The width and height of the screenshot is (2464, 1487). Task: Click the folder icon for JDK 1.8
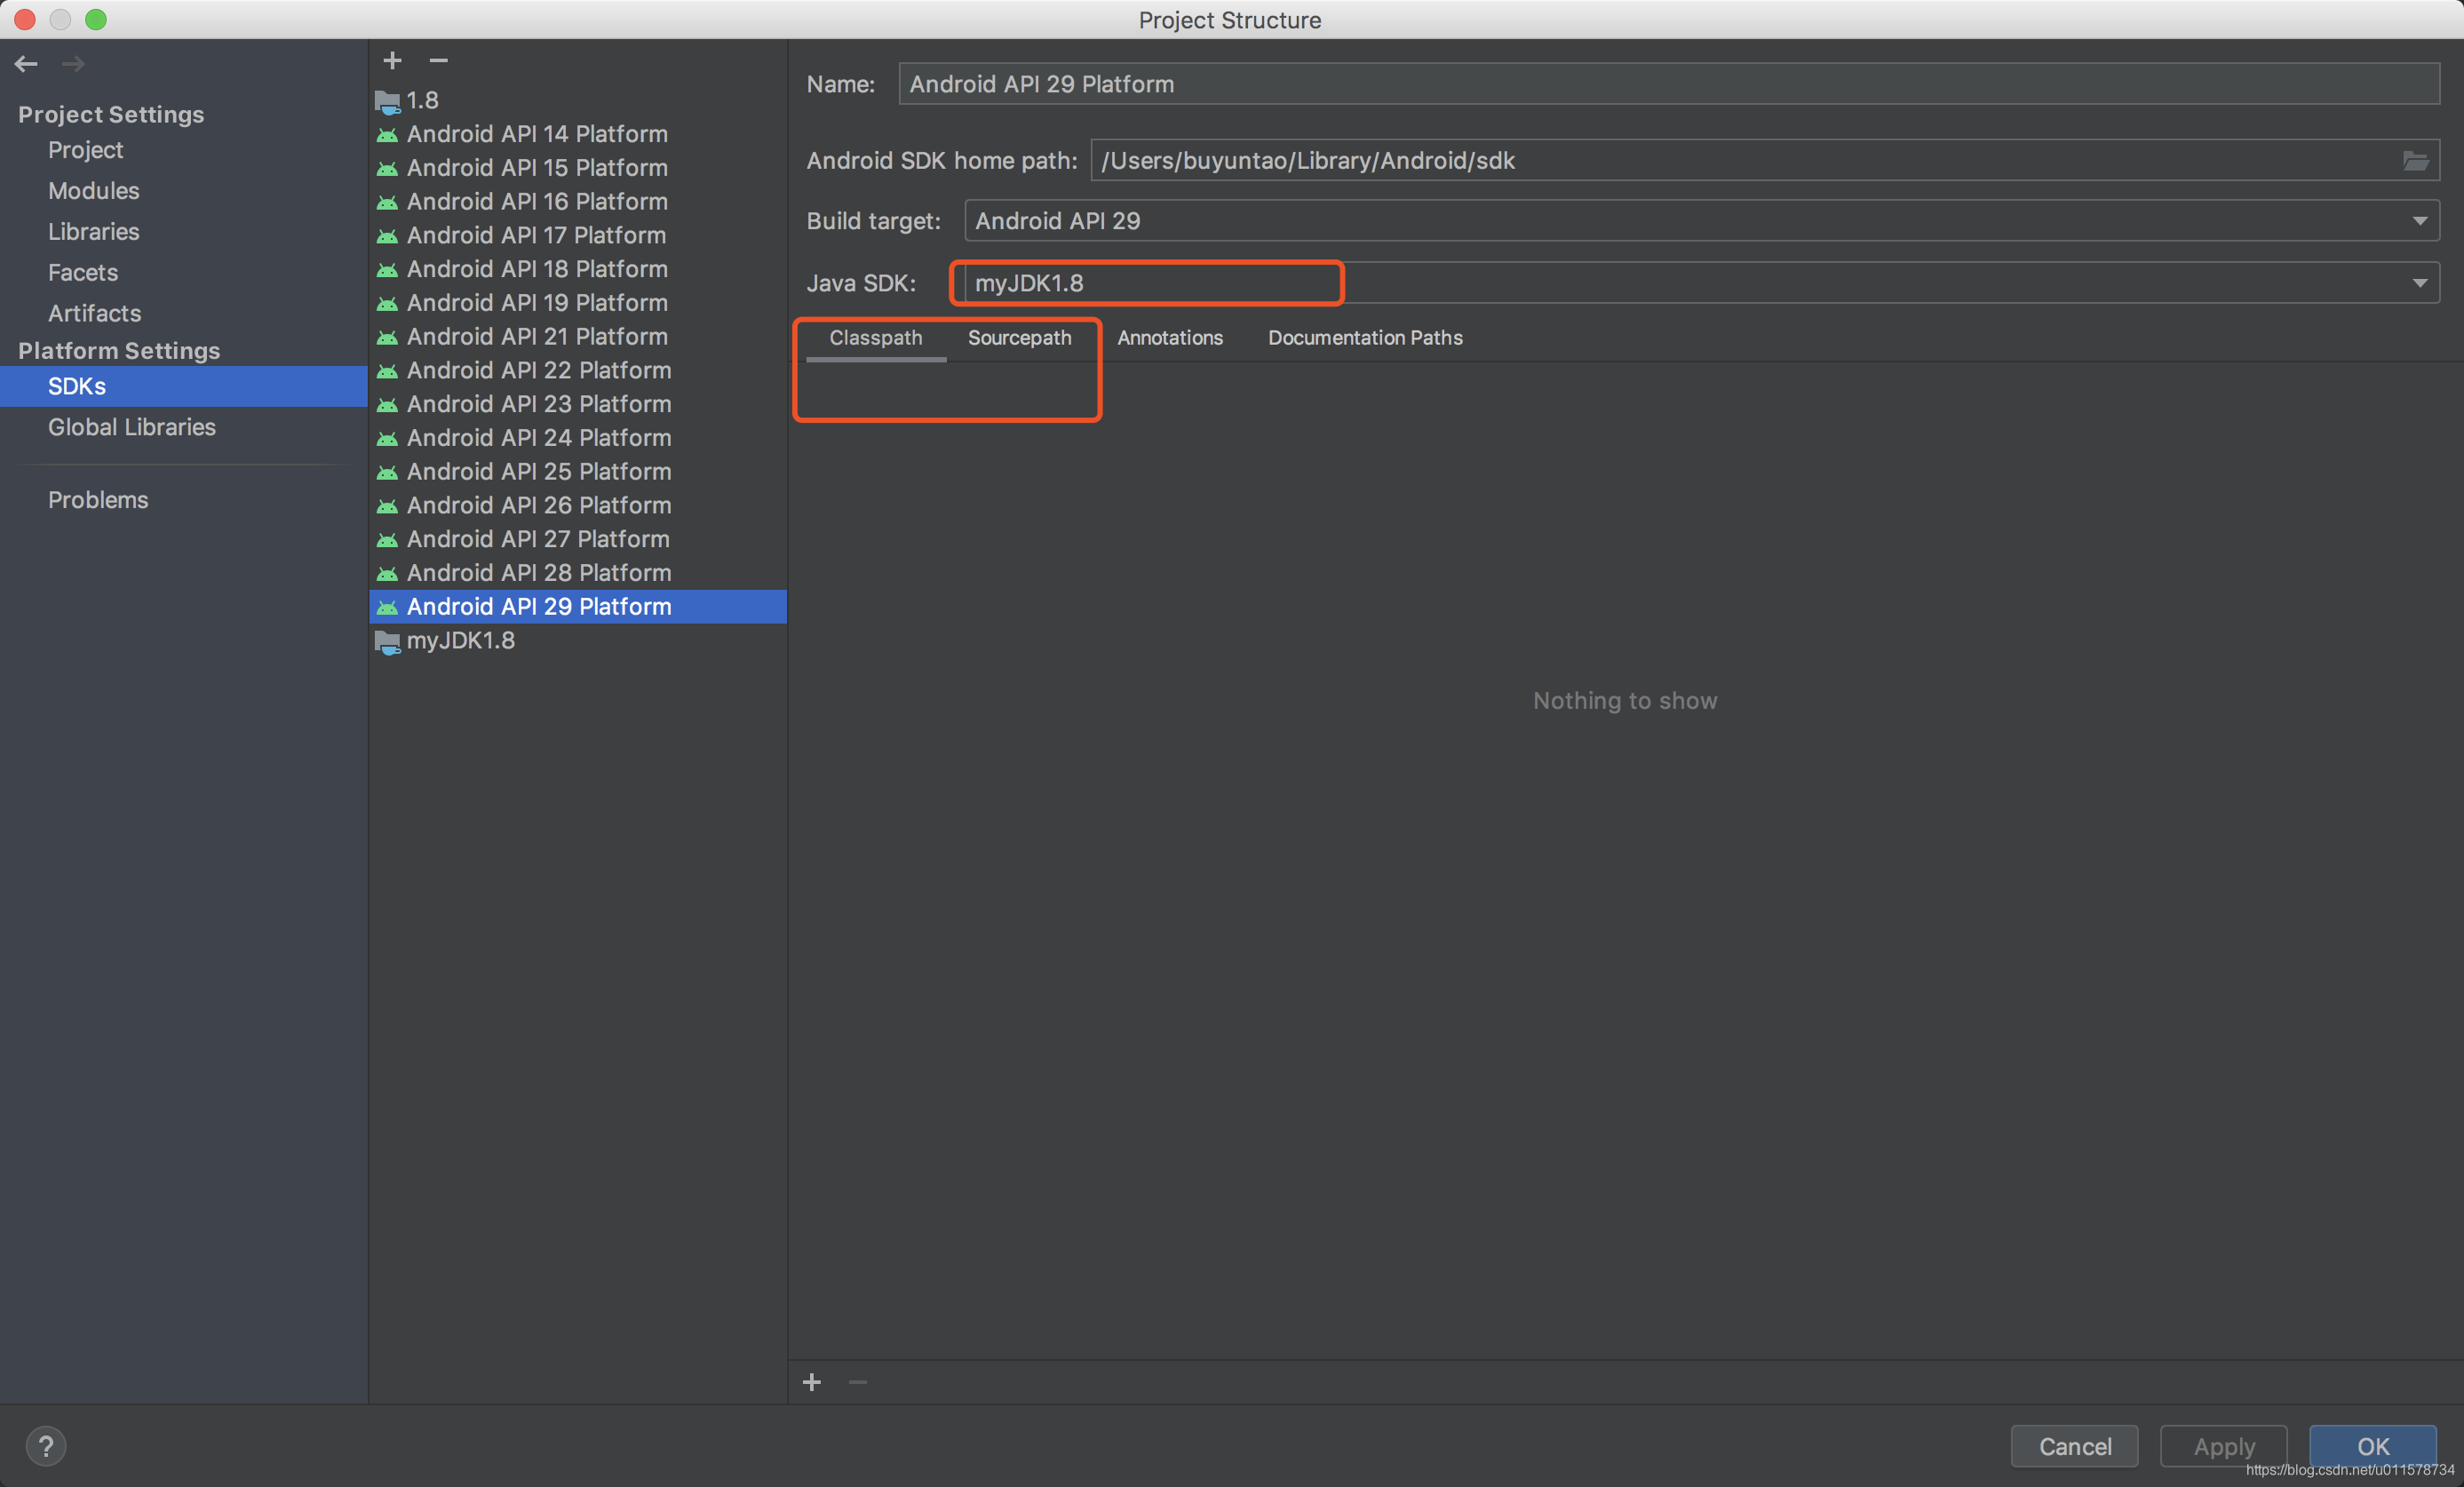click(387, 101)
